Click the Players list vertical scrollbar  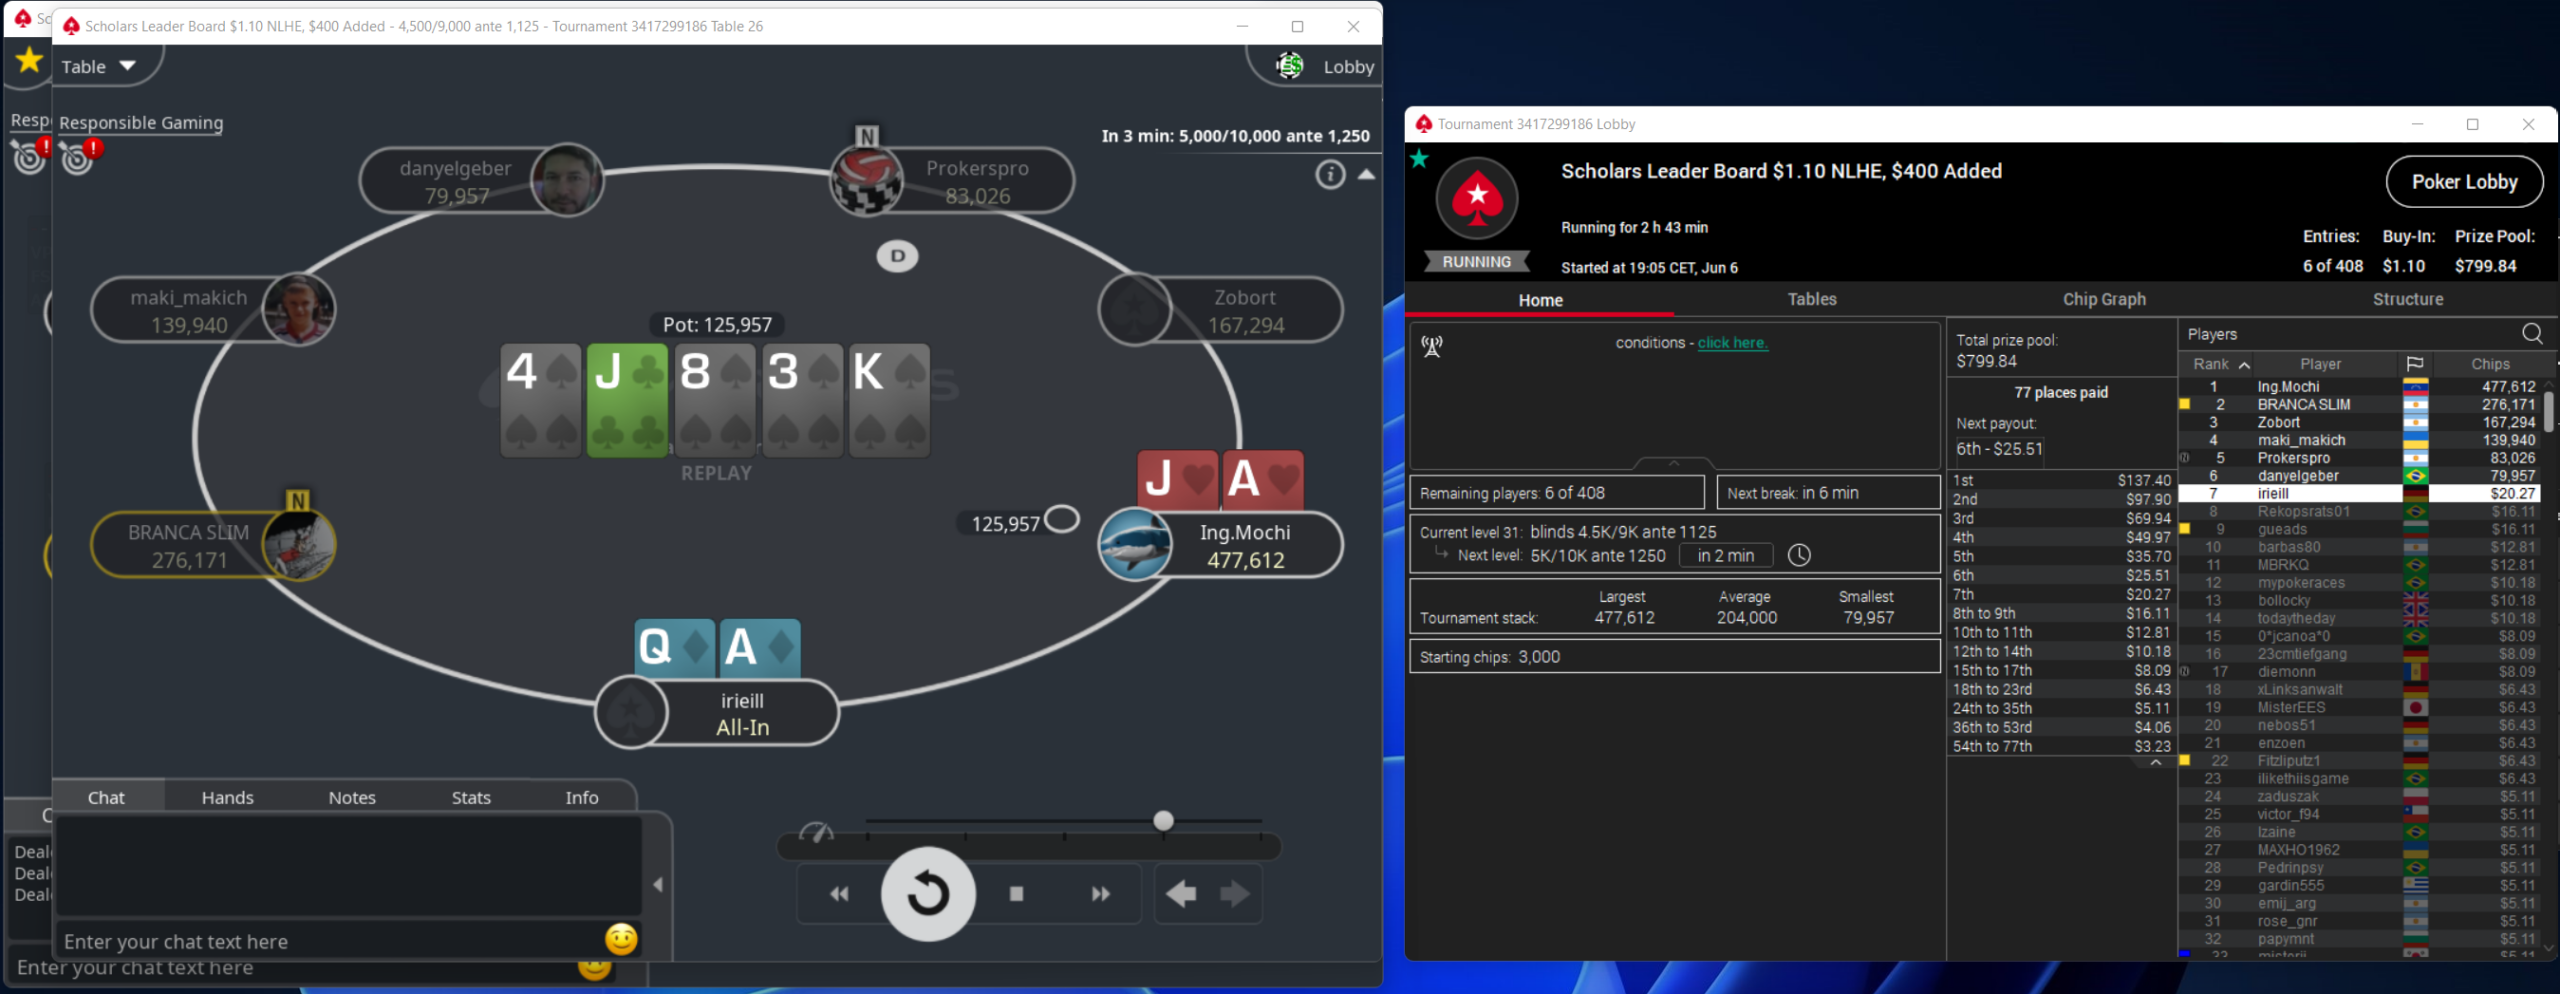coord(2548,412)
